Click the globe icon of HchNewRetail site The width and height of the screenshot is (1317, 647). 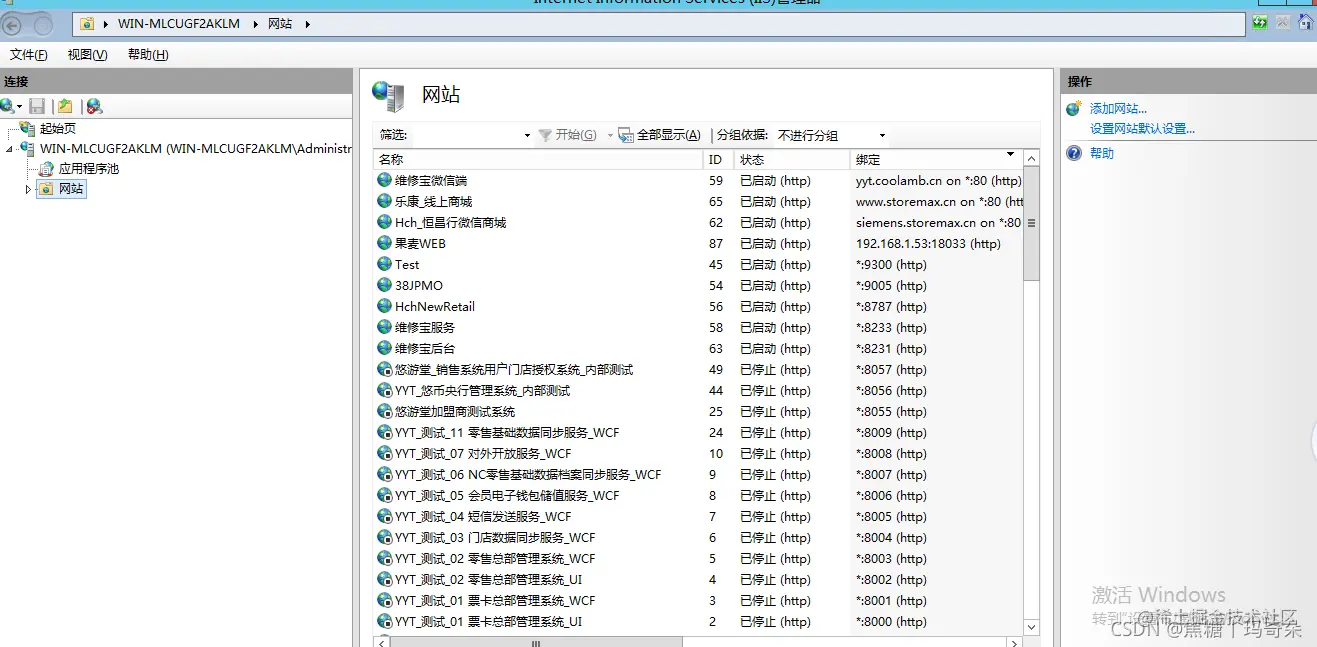pos(384,306)
